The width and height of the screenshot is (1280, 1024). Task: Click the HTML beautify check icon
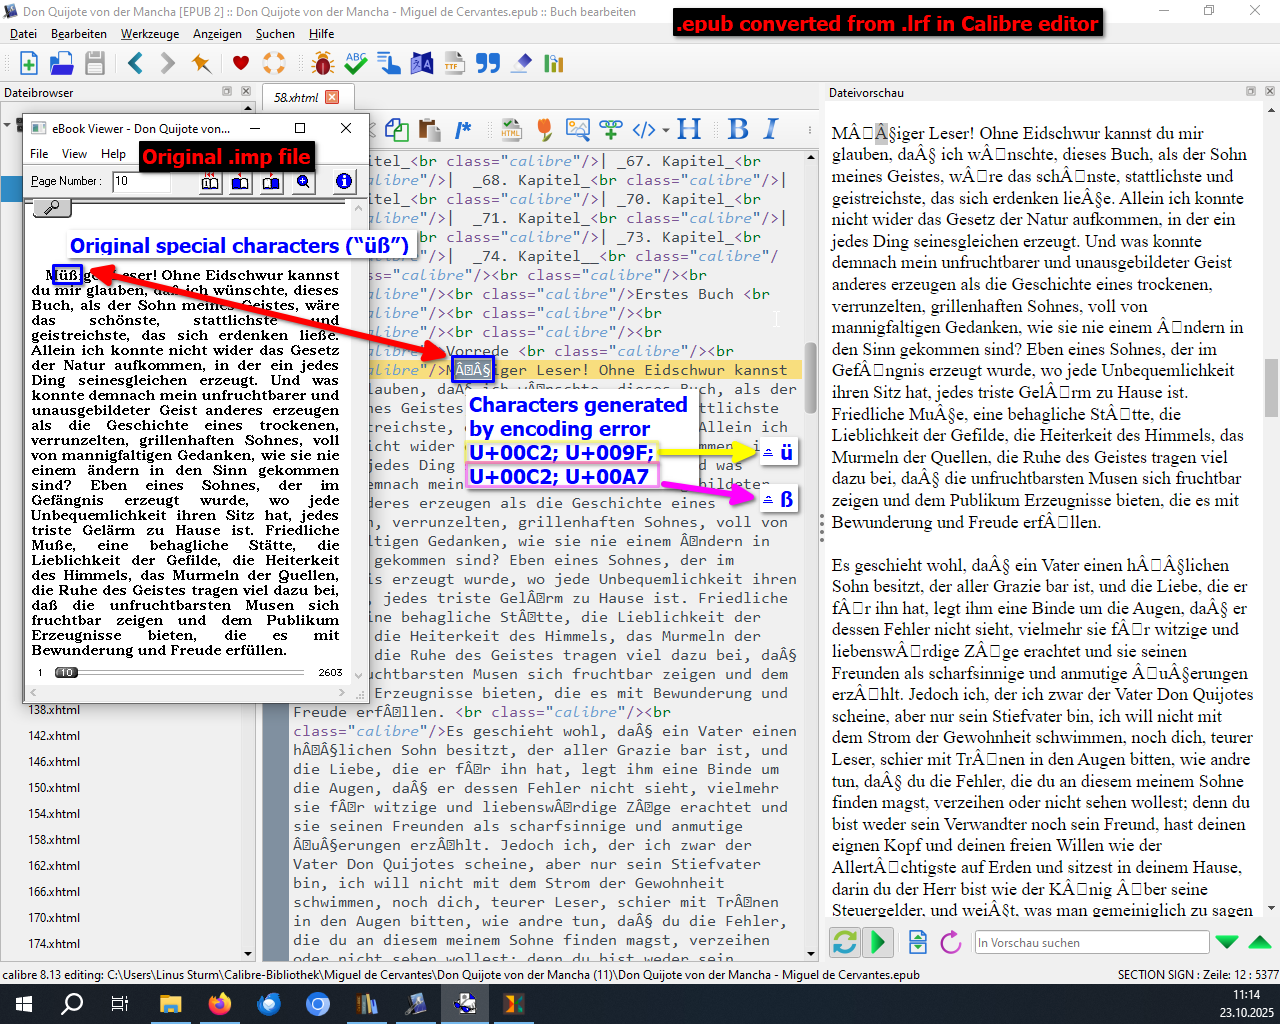(512, 129)
